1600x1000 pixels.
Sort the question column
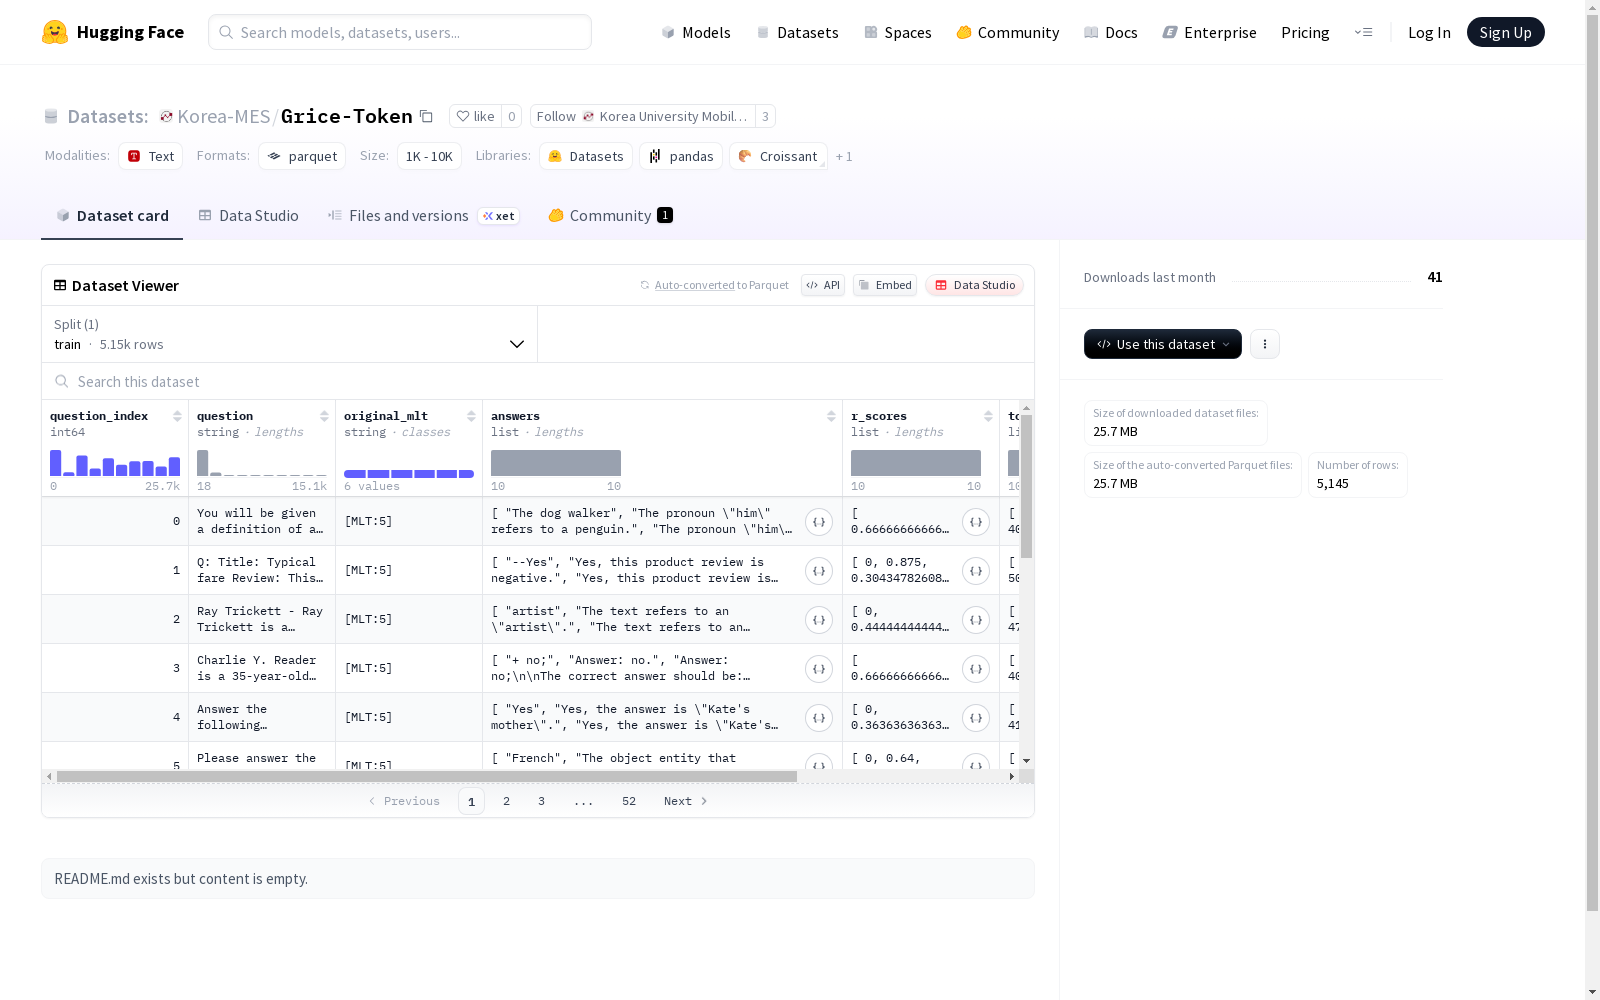pos(324,416)
